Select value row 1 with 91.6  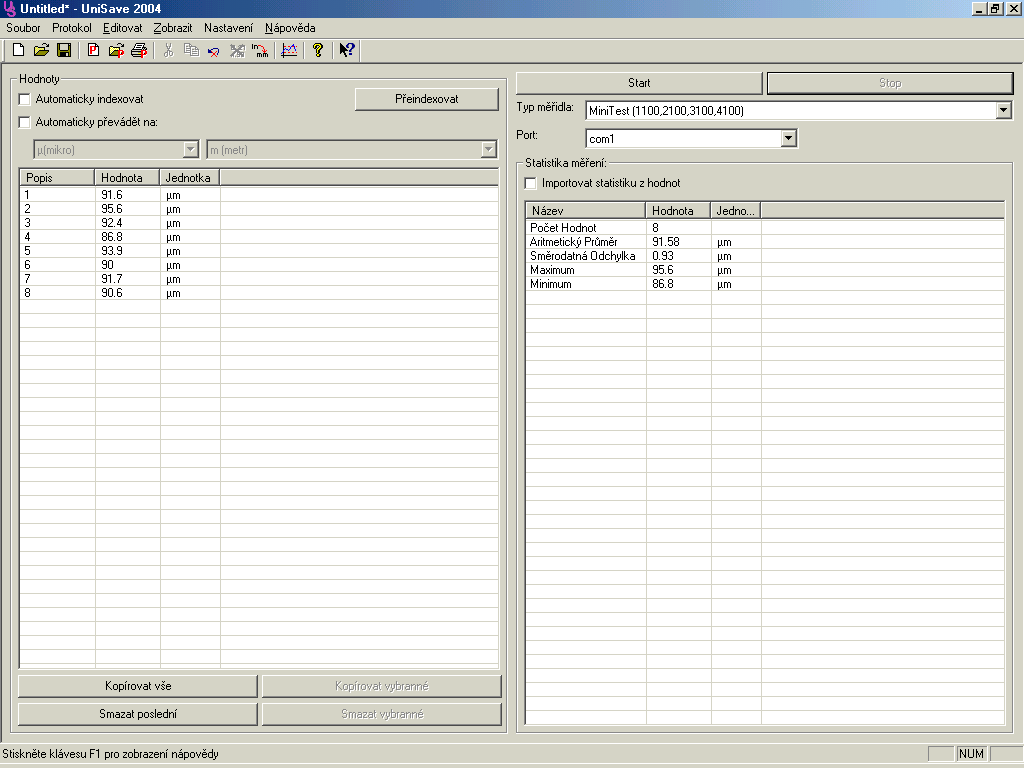259,195
